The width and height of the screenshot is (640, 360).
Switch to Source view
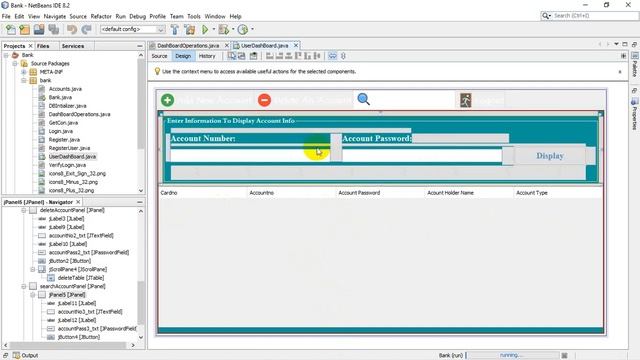tap(159, 56)
